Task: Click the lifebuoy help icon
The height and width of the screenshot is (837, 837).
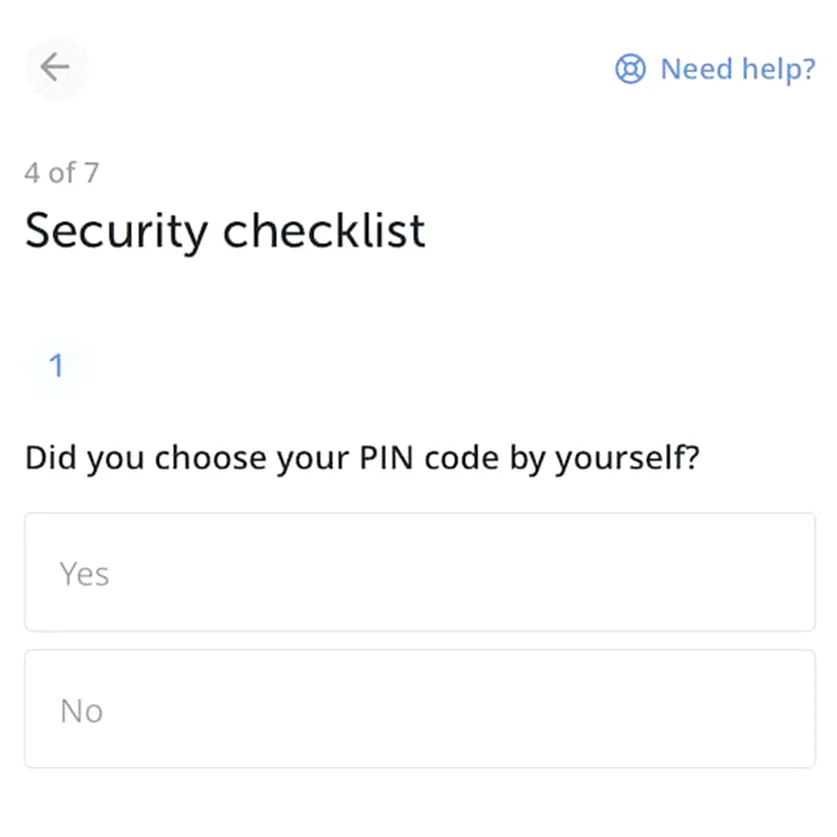Action: [630, 69]
